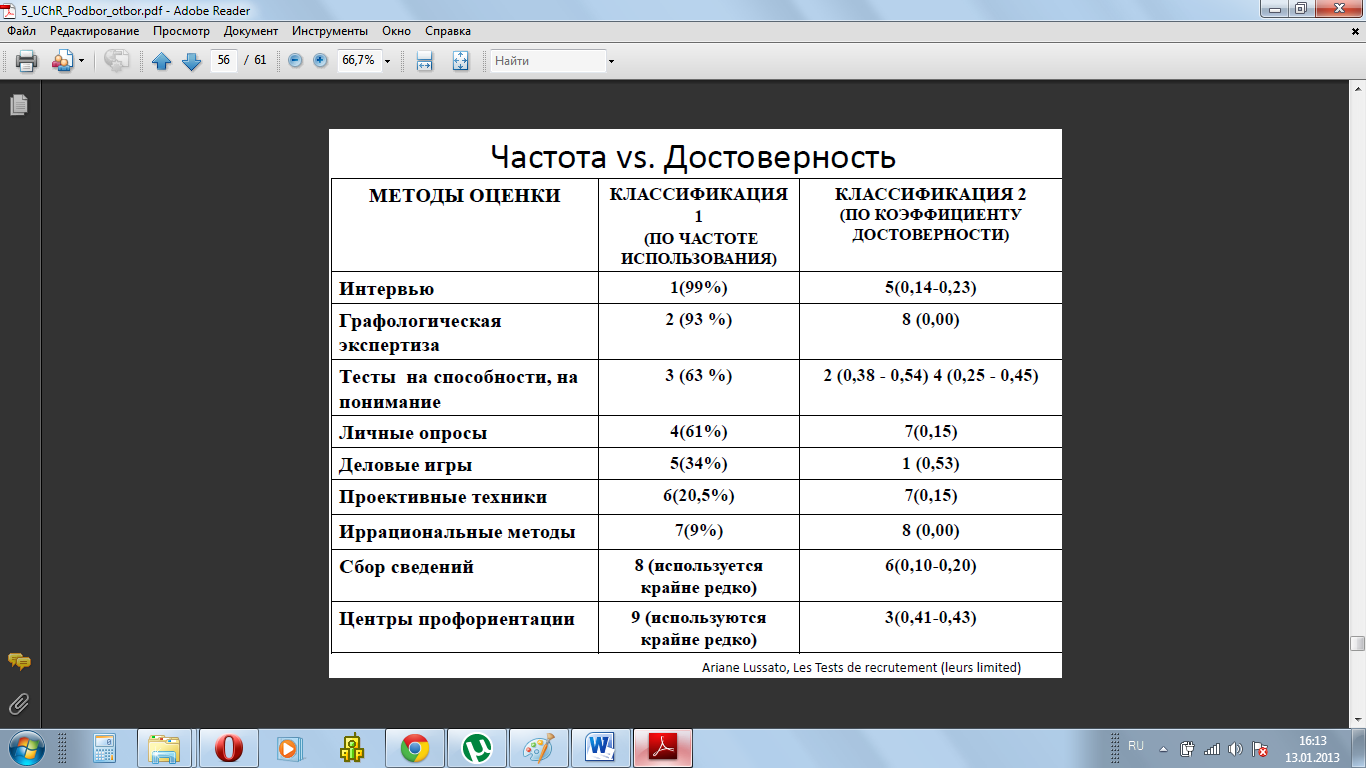Click the Деловые игры row label

pos(406,465)
